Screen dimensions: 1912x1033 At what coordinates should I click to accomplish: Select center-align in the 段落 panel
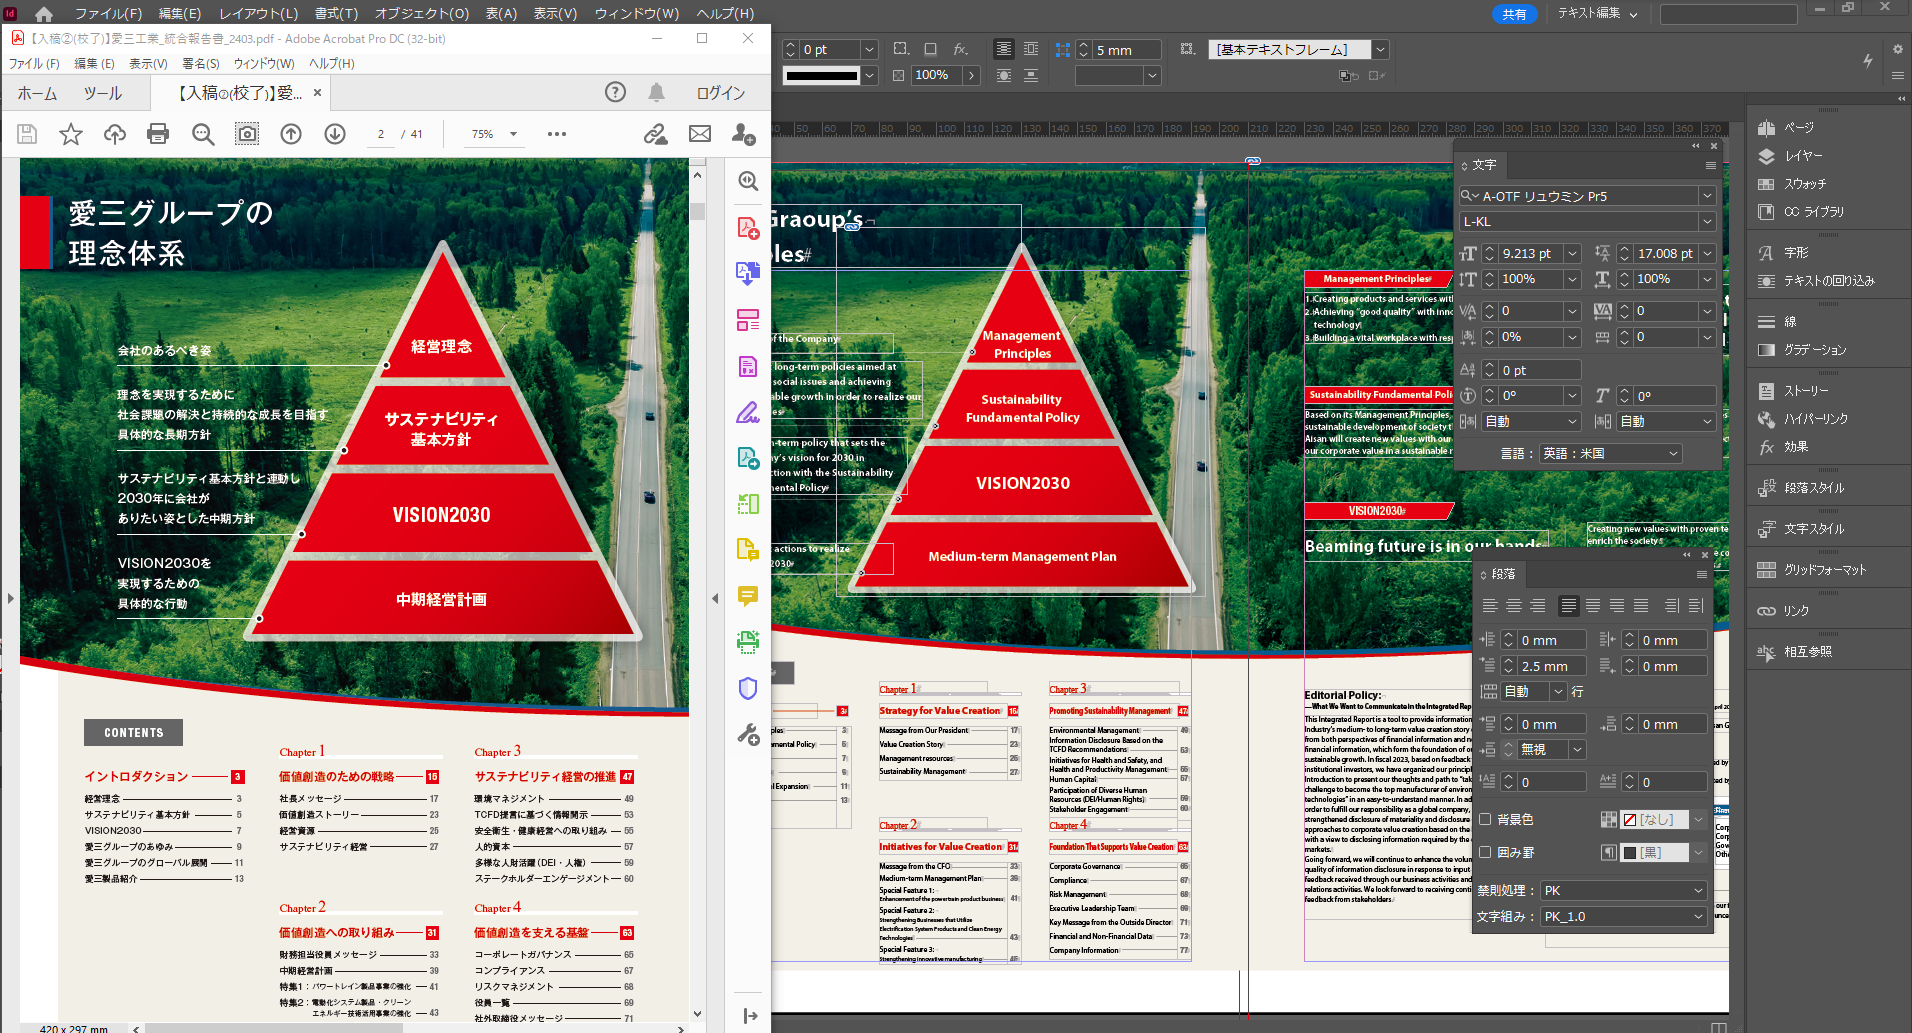(x=1514, y=606)
